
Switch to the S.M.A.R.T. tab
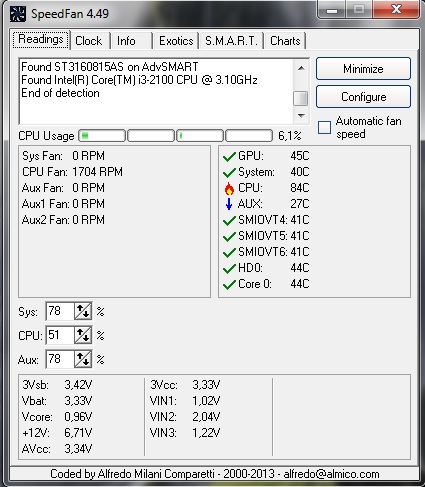point(231,41)
